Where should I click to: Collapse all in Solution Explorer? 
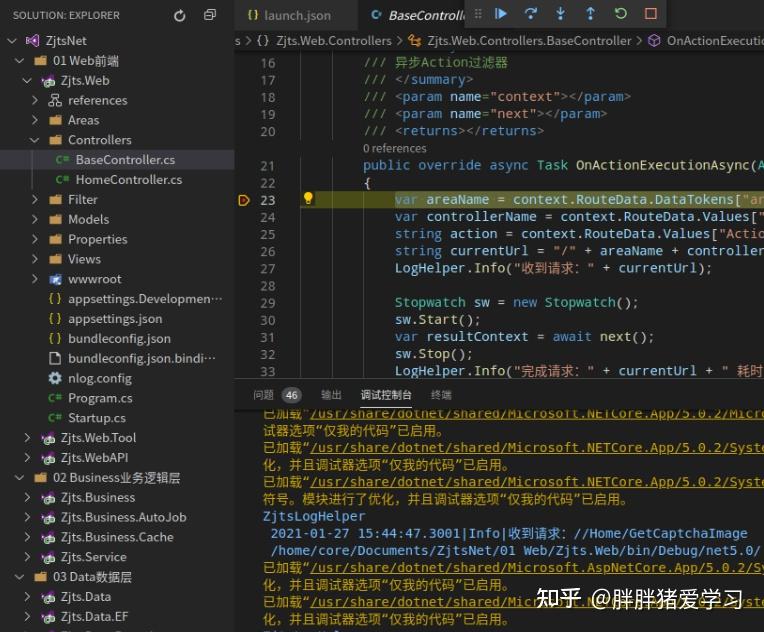pyautogui.click(x=210, y=15)
